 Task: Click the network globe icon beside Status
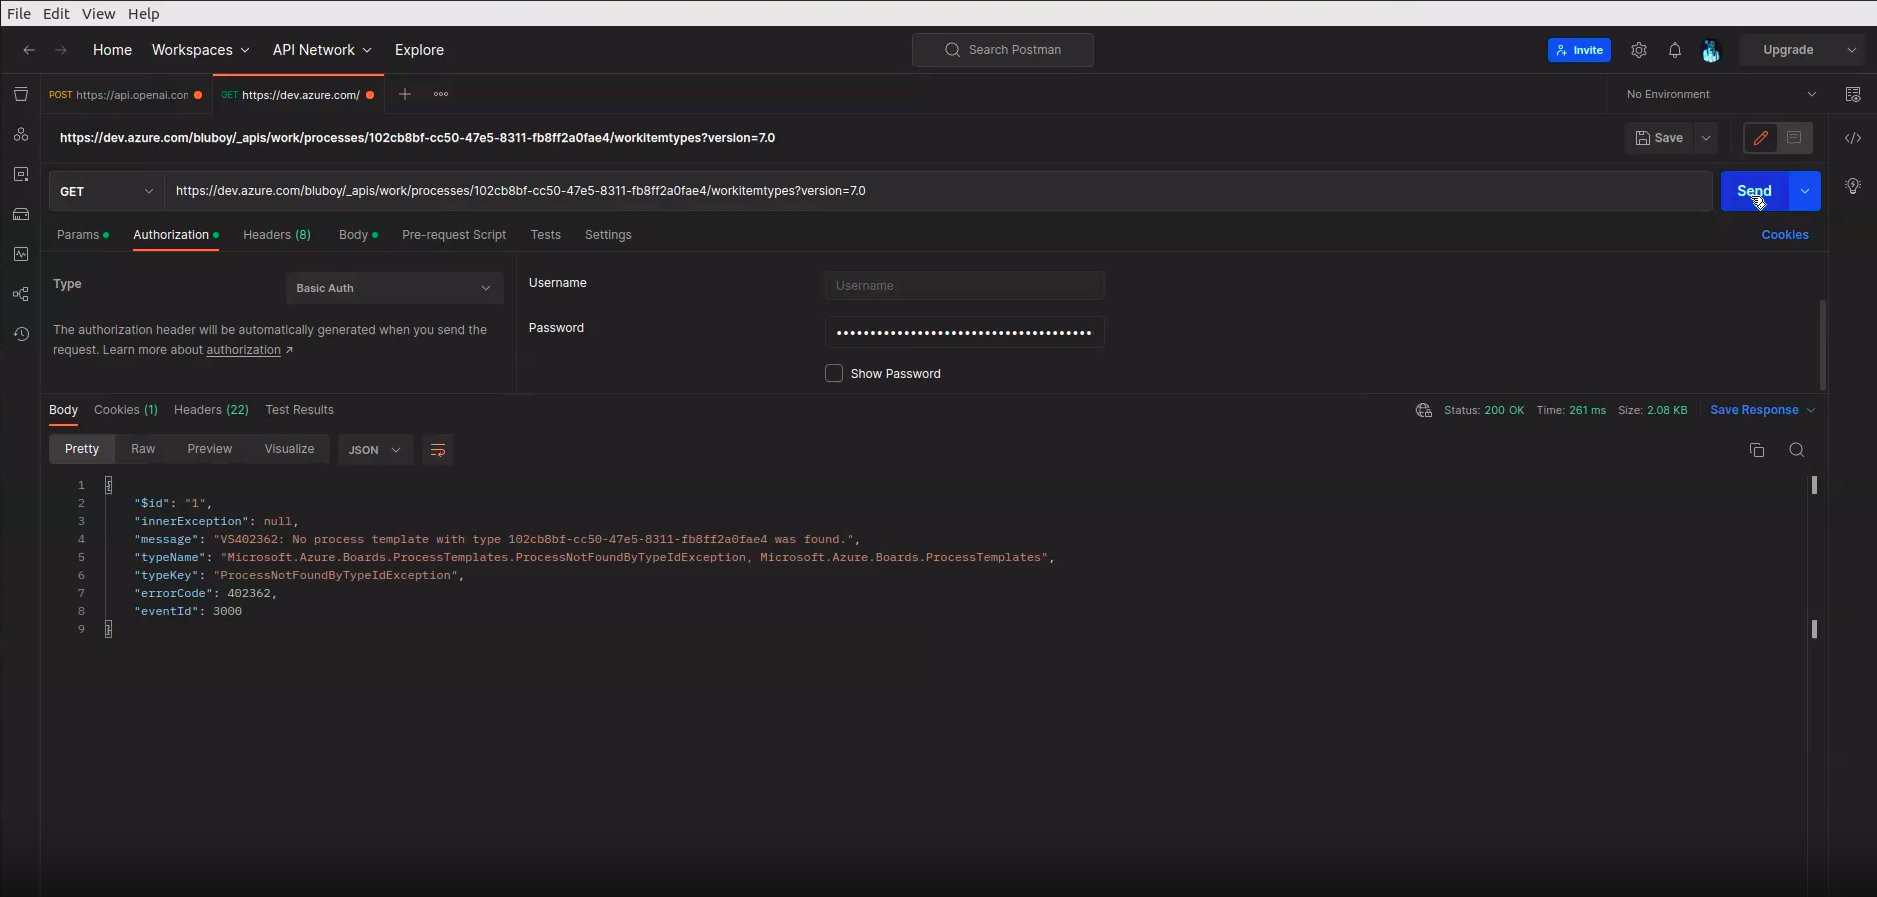(x=1424, y=410)
